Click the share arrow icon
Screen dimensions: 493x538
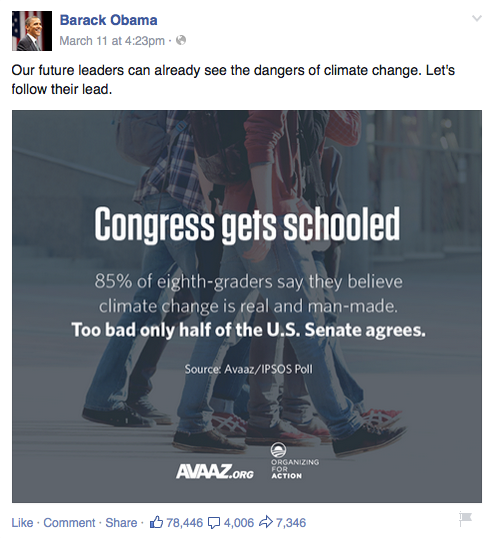coord(266,522)
